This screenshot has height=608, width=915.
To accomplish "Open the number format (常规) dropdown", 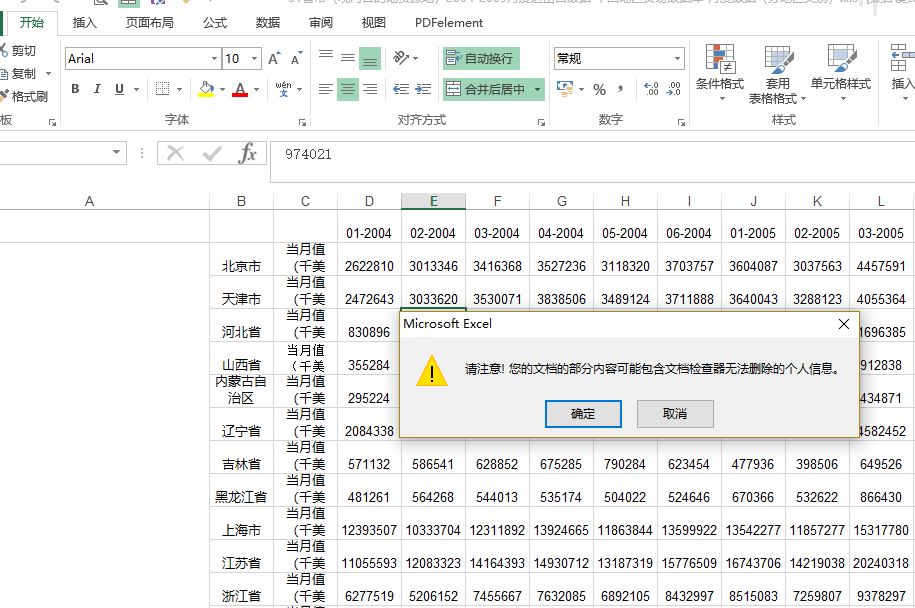I will (x=677, y=58).
